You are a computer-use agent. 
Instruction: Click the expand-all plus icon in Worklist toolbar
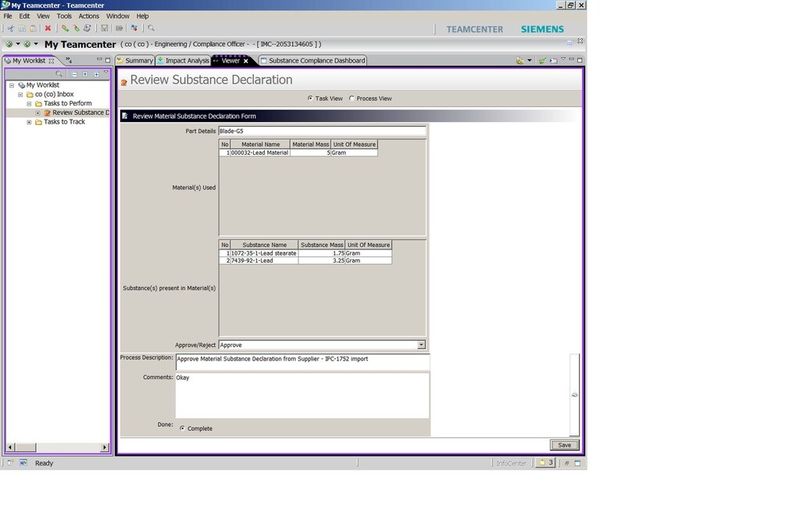click(x=96, y=74)
